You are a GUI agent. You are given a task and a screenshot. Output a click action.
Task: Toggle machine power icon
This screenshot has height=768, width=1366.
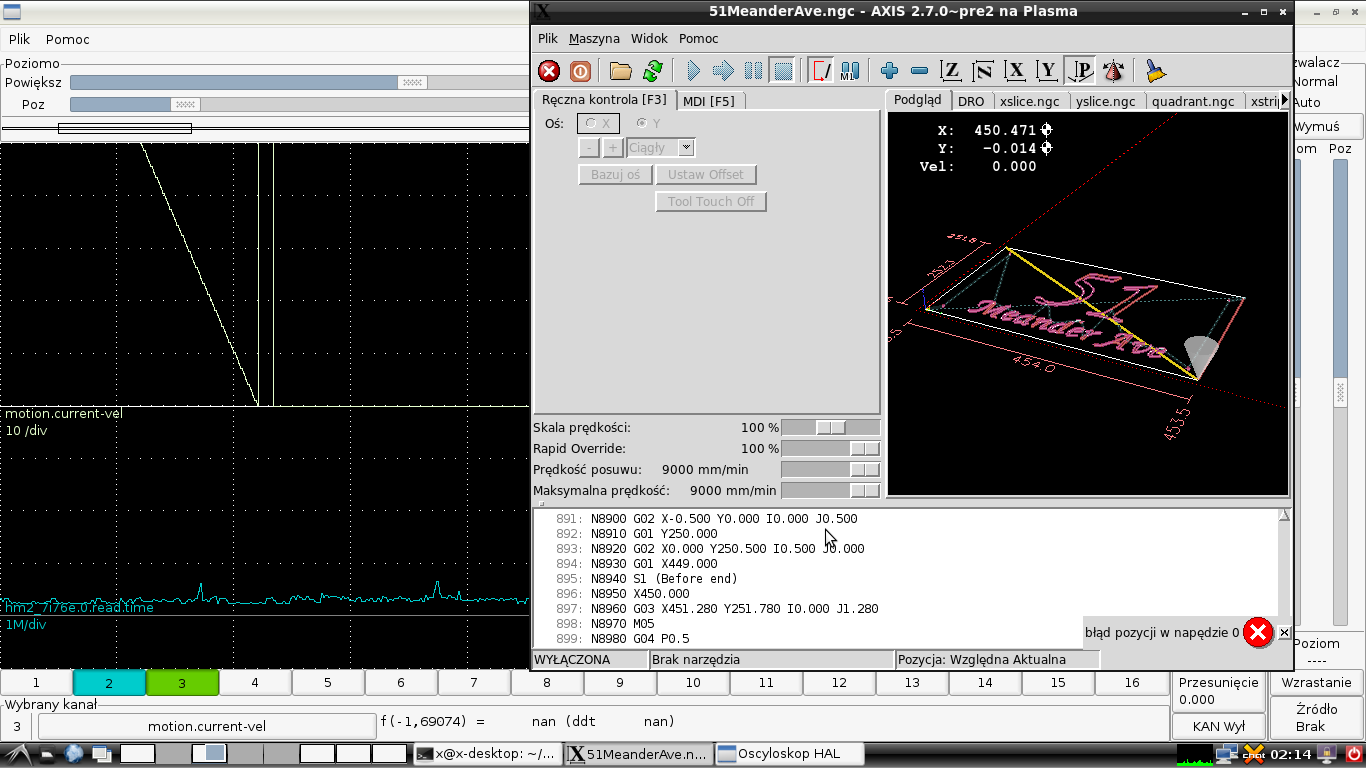pyautogui.click(x=580, y=71)
